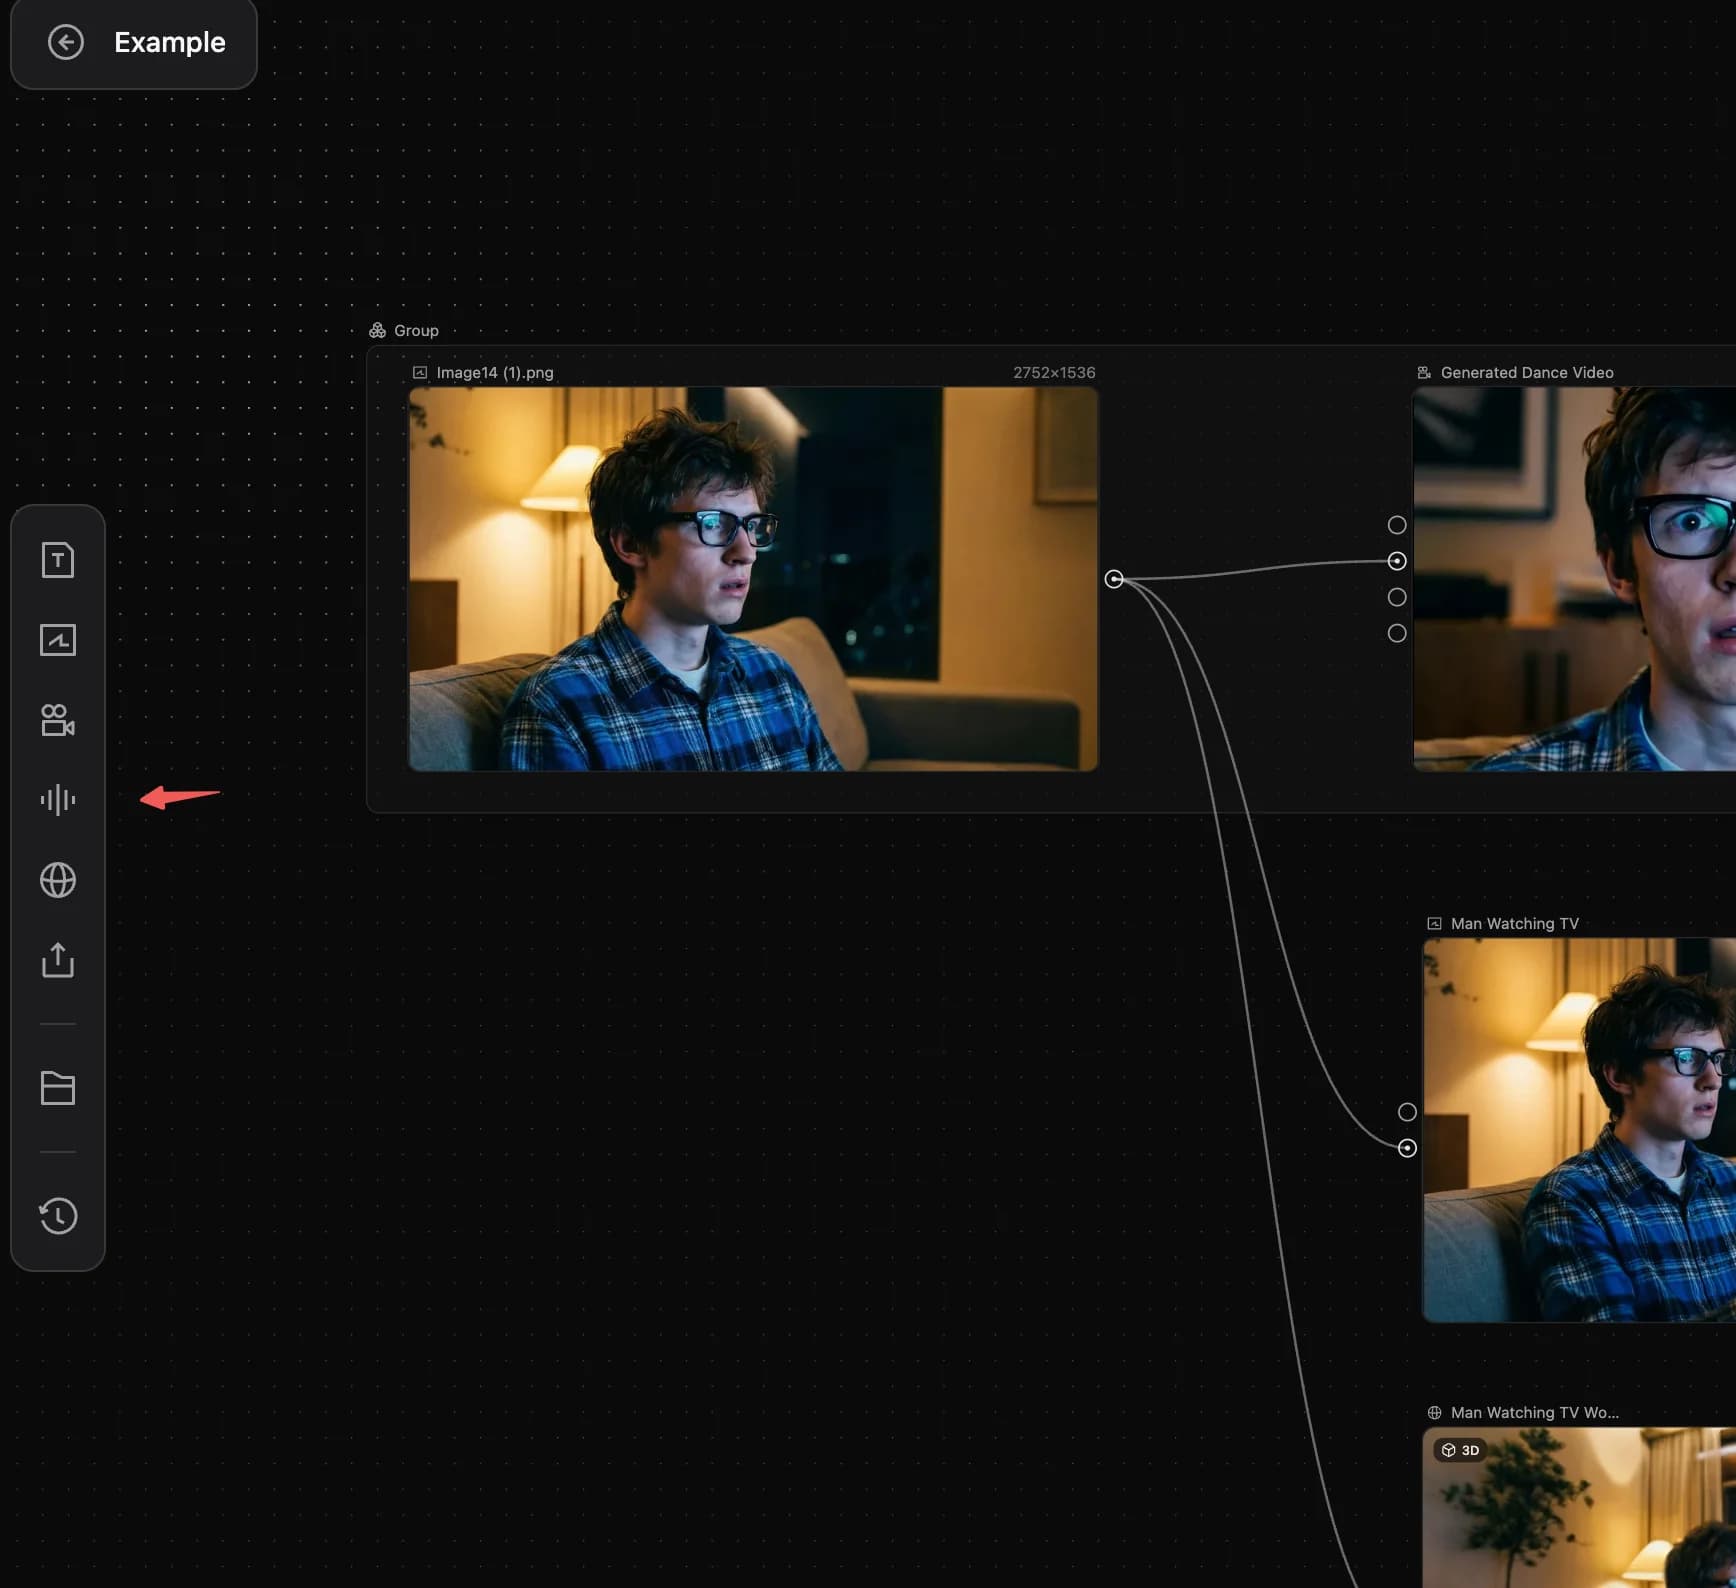Viewport: 1736px width, 1588px height.
Task: Click the 3D badge on world node
Action: click(x=1460, y=1450)
